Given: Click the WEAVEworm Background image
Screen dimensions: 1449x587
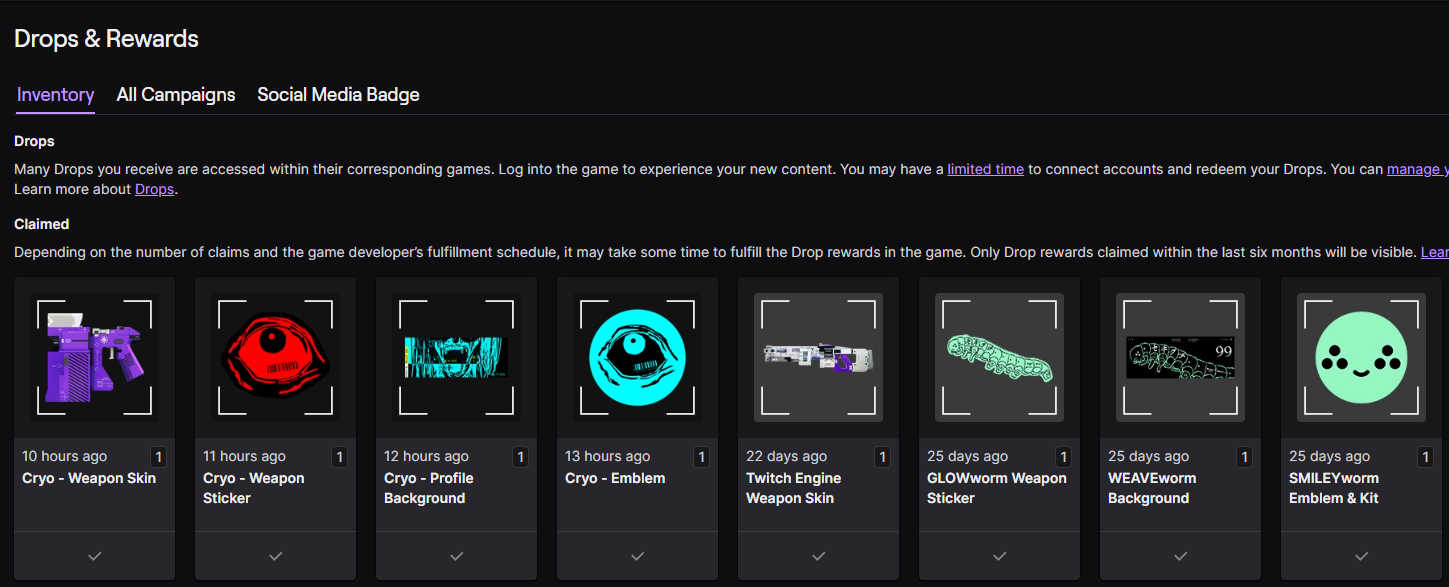Looking at the screenshot, I should click(1180, 357).
